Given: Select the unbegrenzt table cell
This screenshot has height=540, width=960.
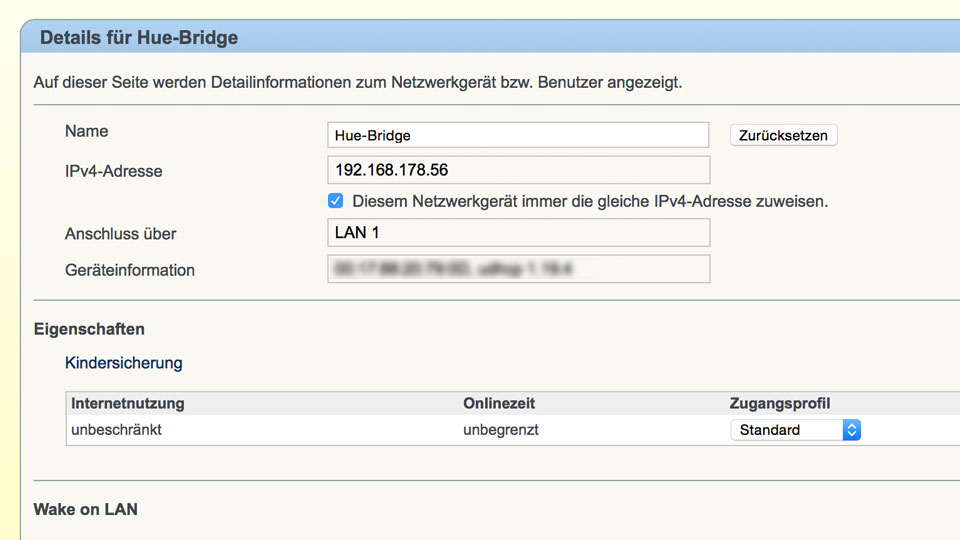Looking at the screenshot, I should pyautogui.click(x=501, y=430).
